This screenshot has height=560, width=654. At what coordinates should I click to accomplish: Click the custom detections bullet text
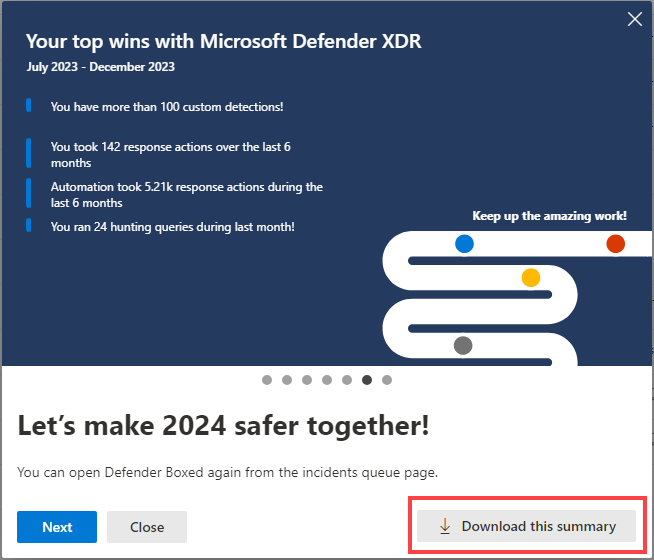[167, 106]
